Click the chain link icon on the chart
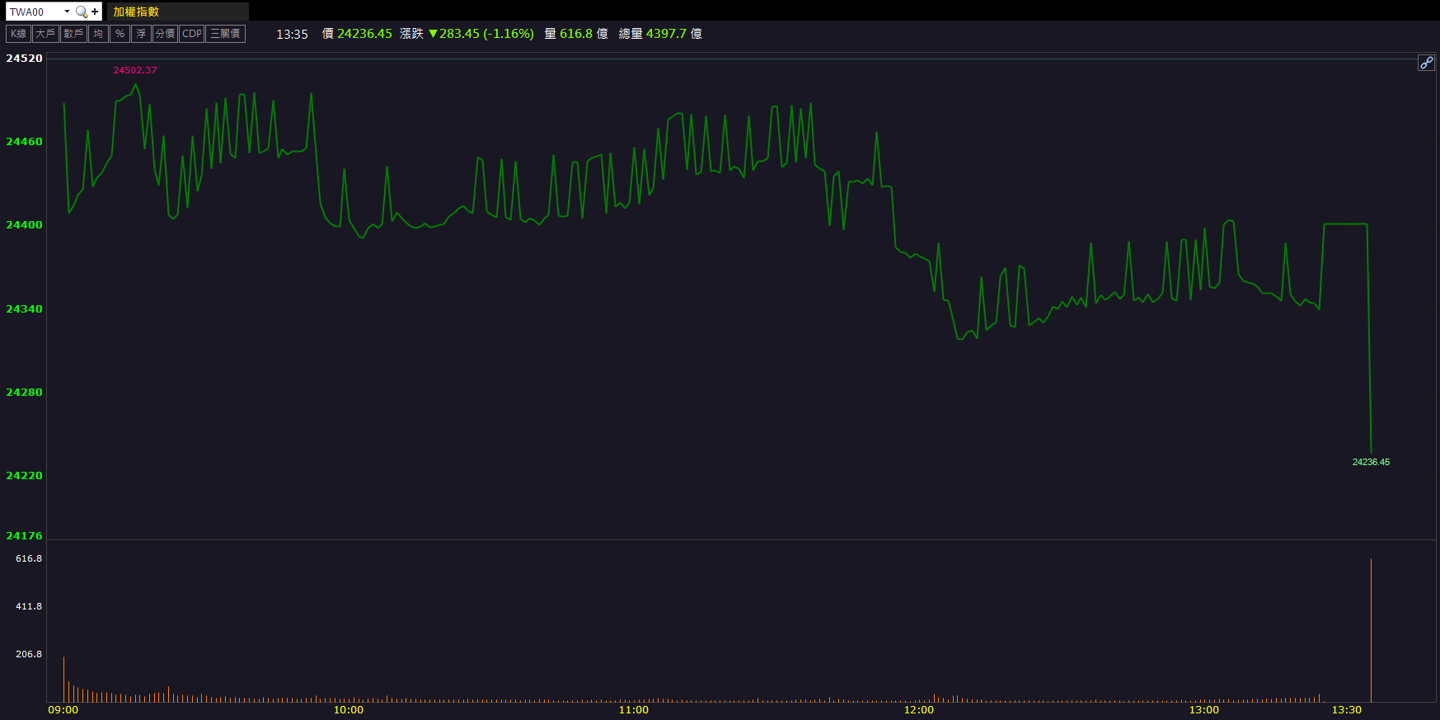 click(x=1426, y=63)
